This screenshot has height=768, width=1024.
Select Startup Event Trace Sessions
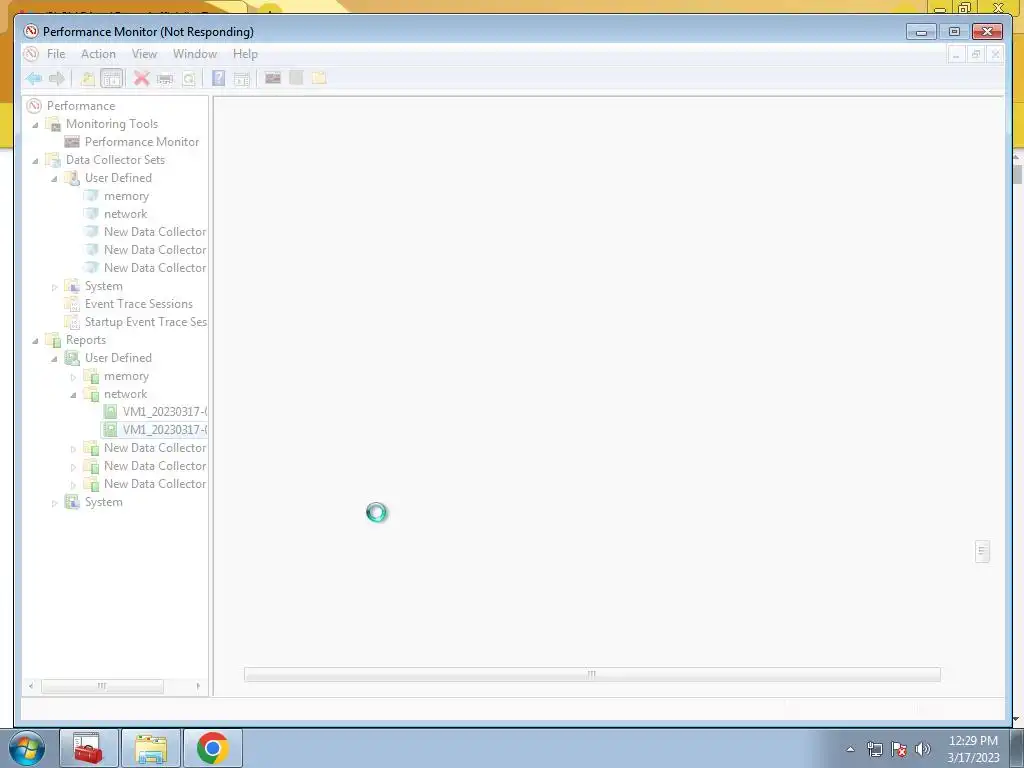point(146,322)
